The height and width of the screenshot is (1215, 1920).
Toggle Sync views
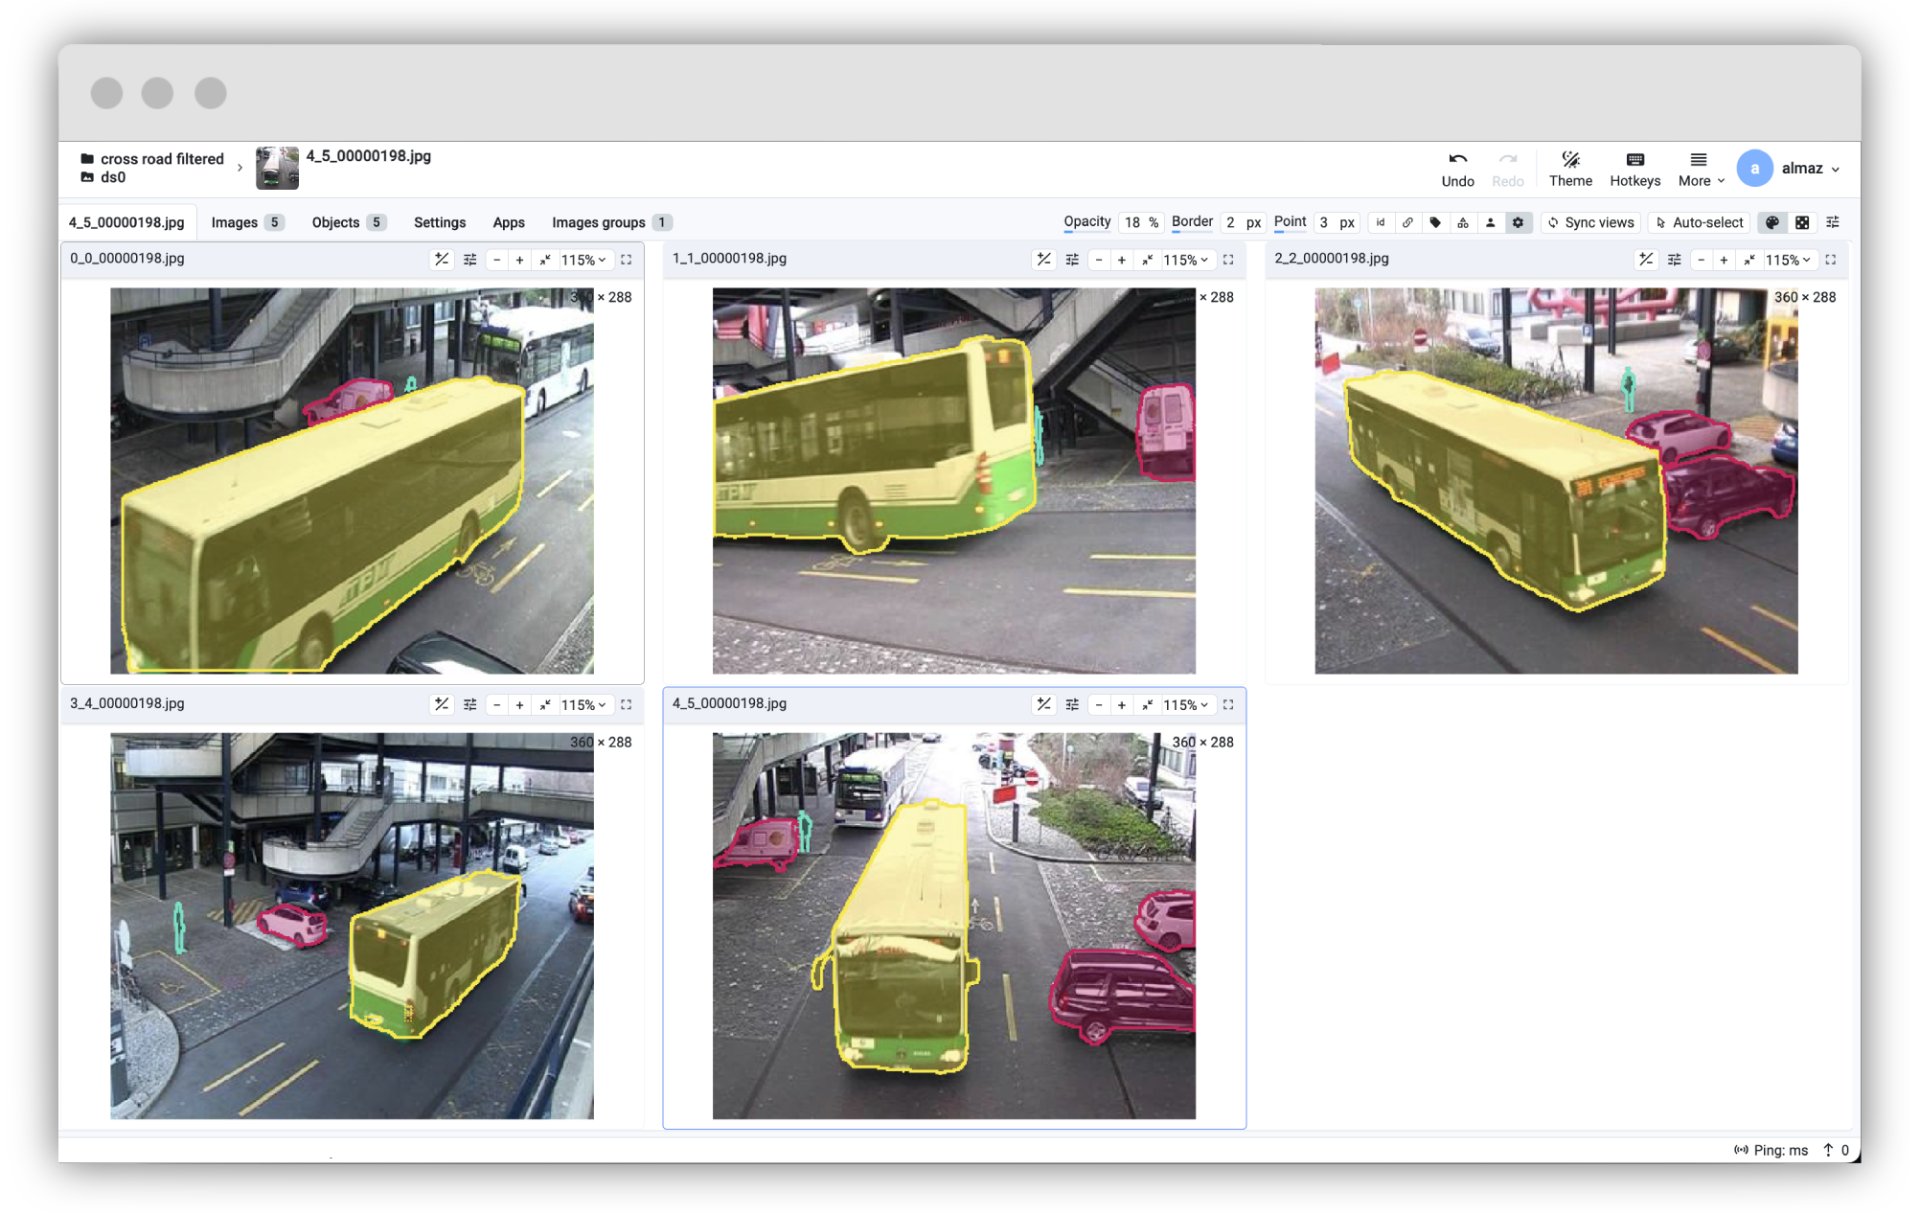[1590, 222]
